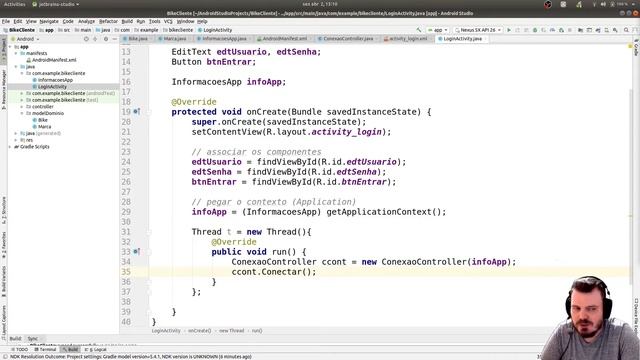The image size is (640, 360).
Task: Select the Sync tab in Build panel
Action: (x=32, y=339)
